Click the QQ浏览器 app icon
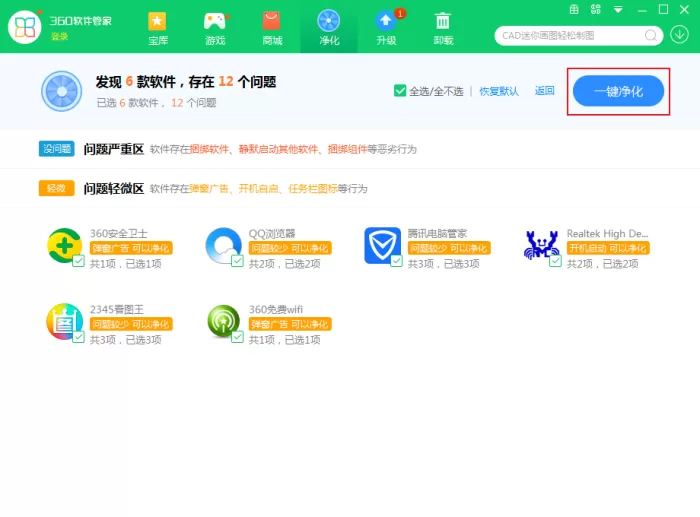The image size is (700, 517). click(x=224, y=246)
